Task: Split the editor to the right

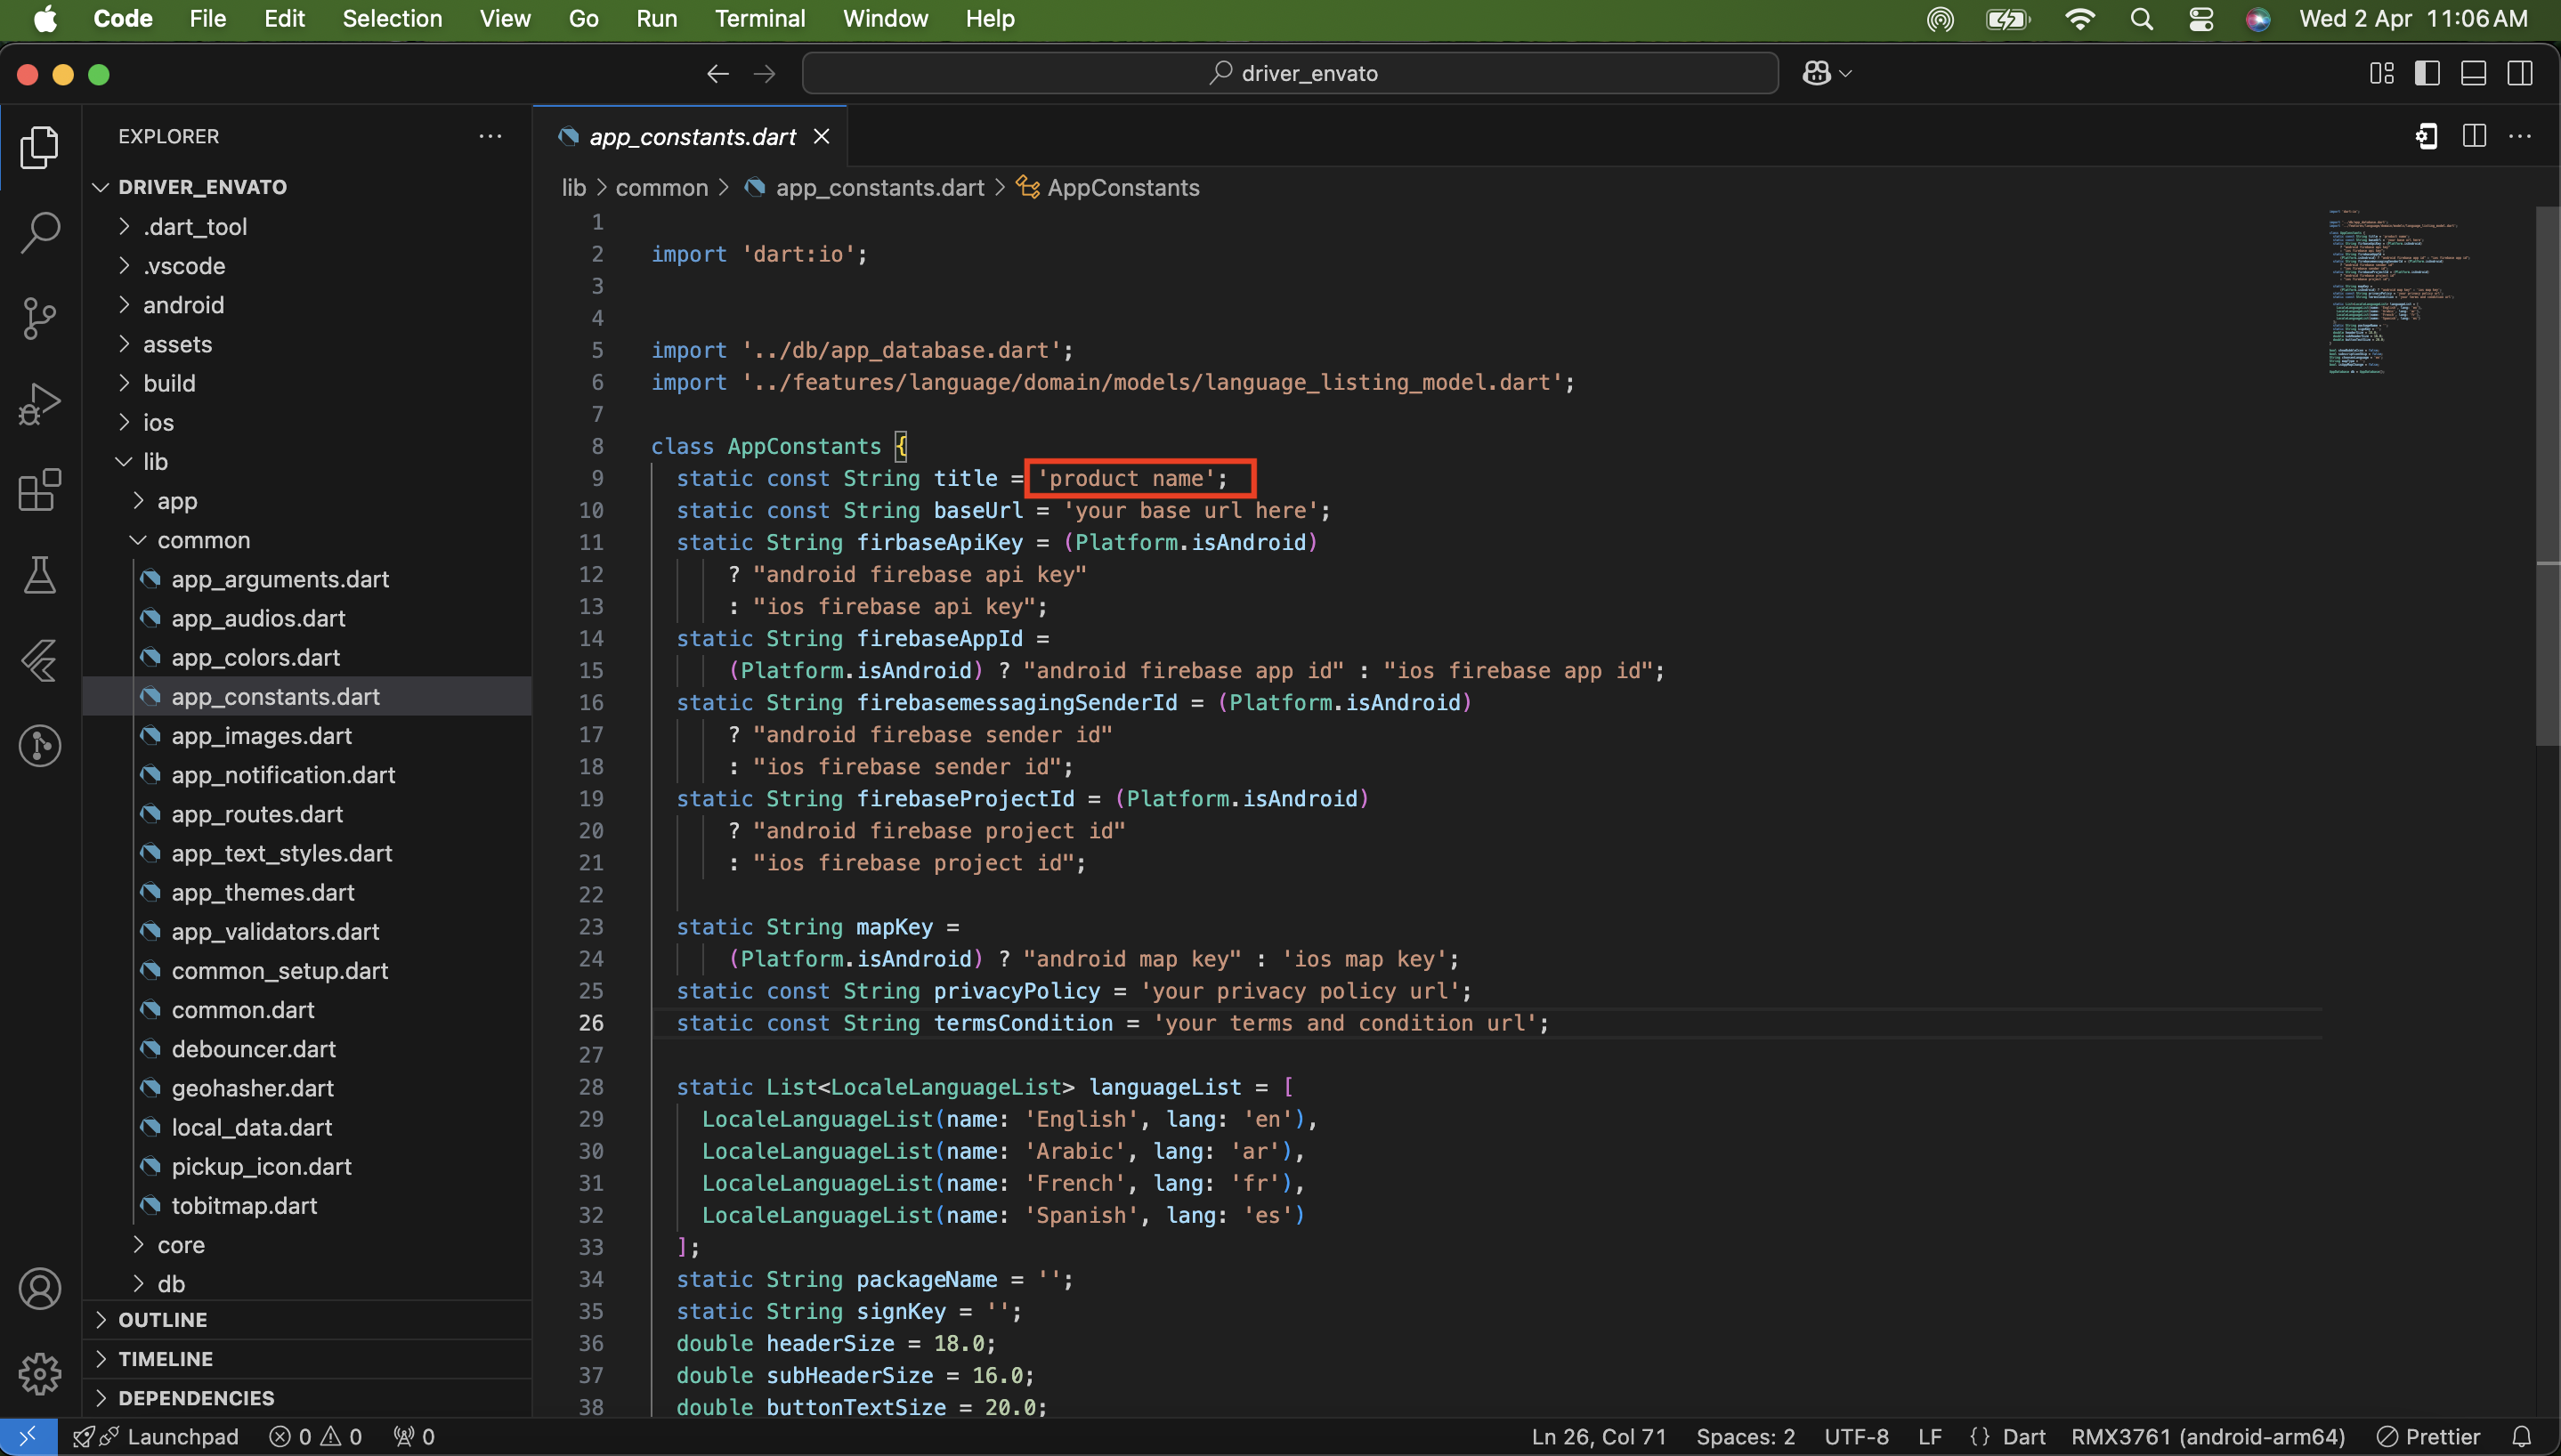Action: pyautogui.click(x=2474, y=136)
